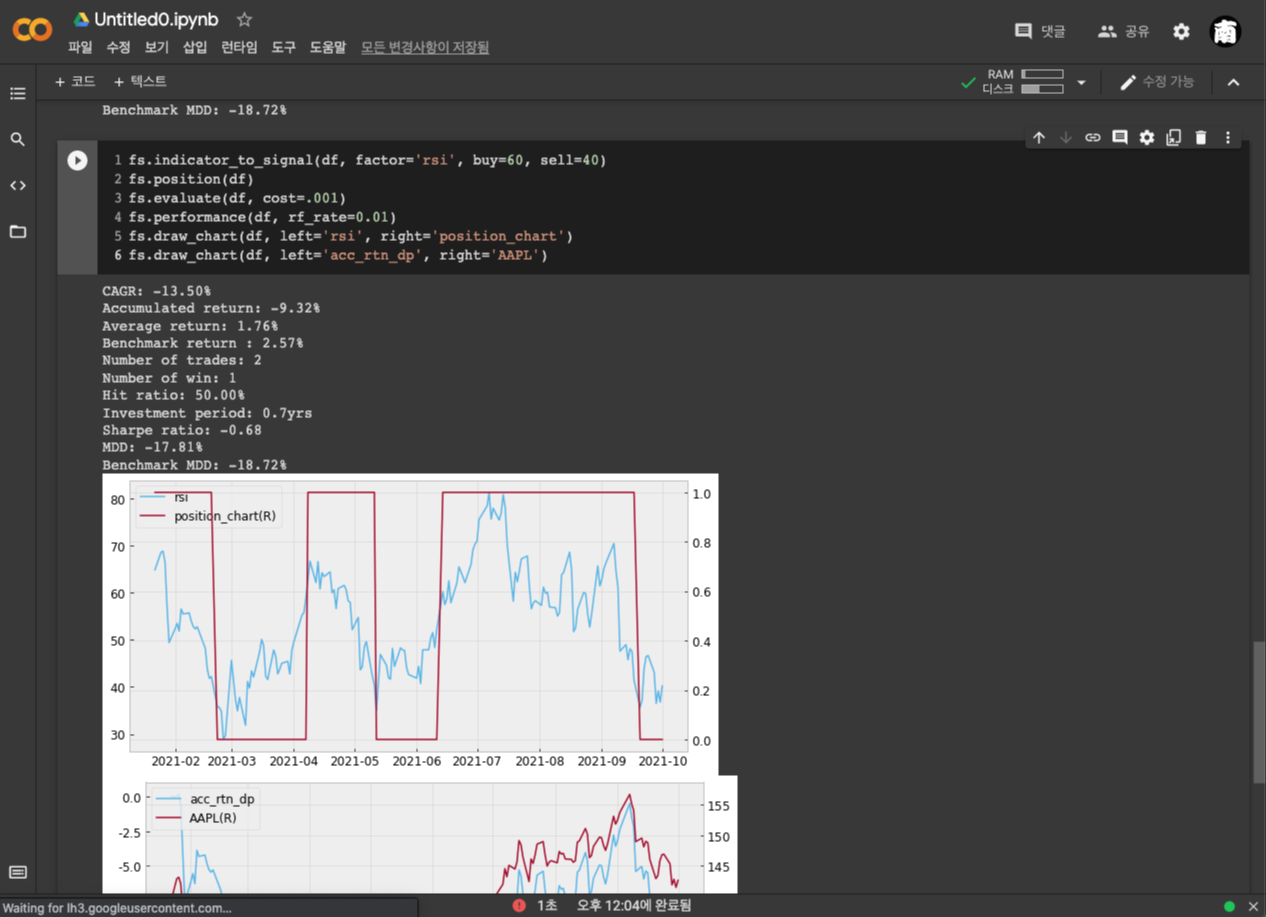Click the acc_rtn_dp and AAPL plot image
The height and width of the screenshot is (917, 1266).
(x=419, y=834)
